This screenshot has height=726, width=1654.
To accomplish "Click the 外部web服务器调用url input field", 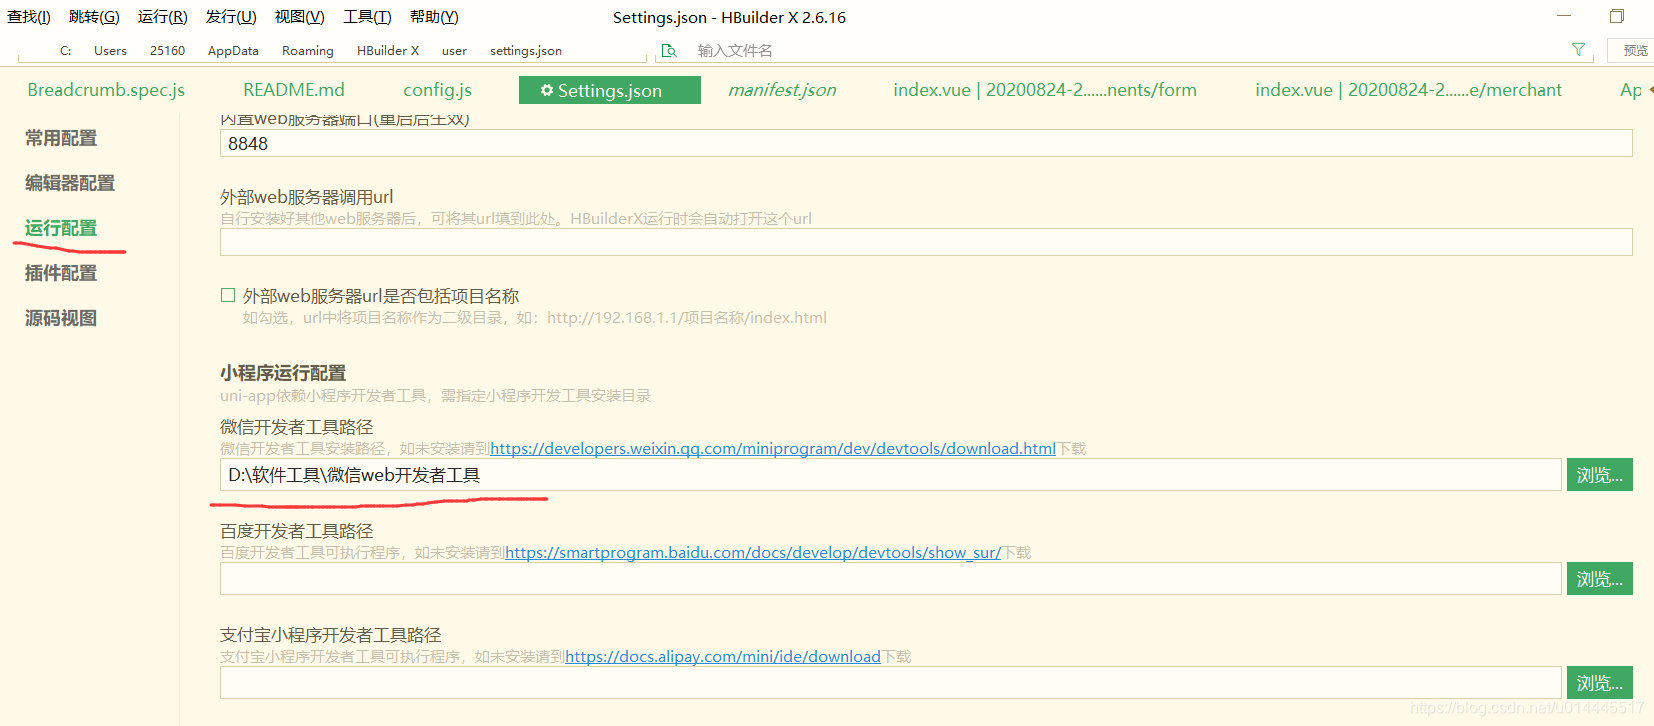I will coord(926,242).
